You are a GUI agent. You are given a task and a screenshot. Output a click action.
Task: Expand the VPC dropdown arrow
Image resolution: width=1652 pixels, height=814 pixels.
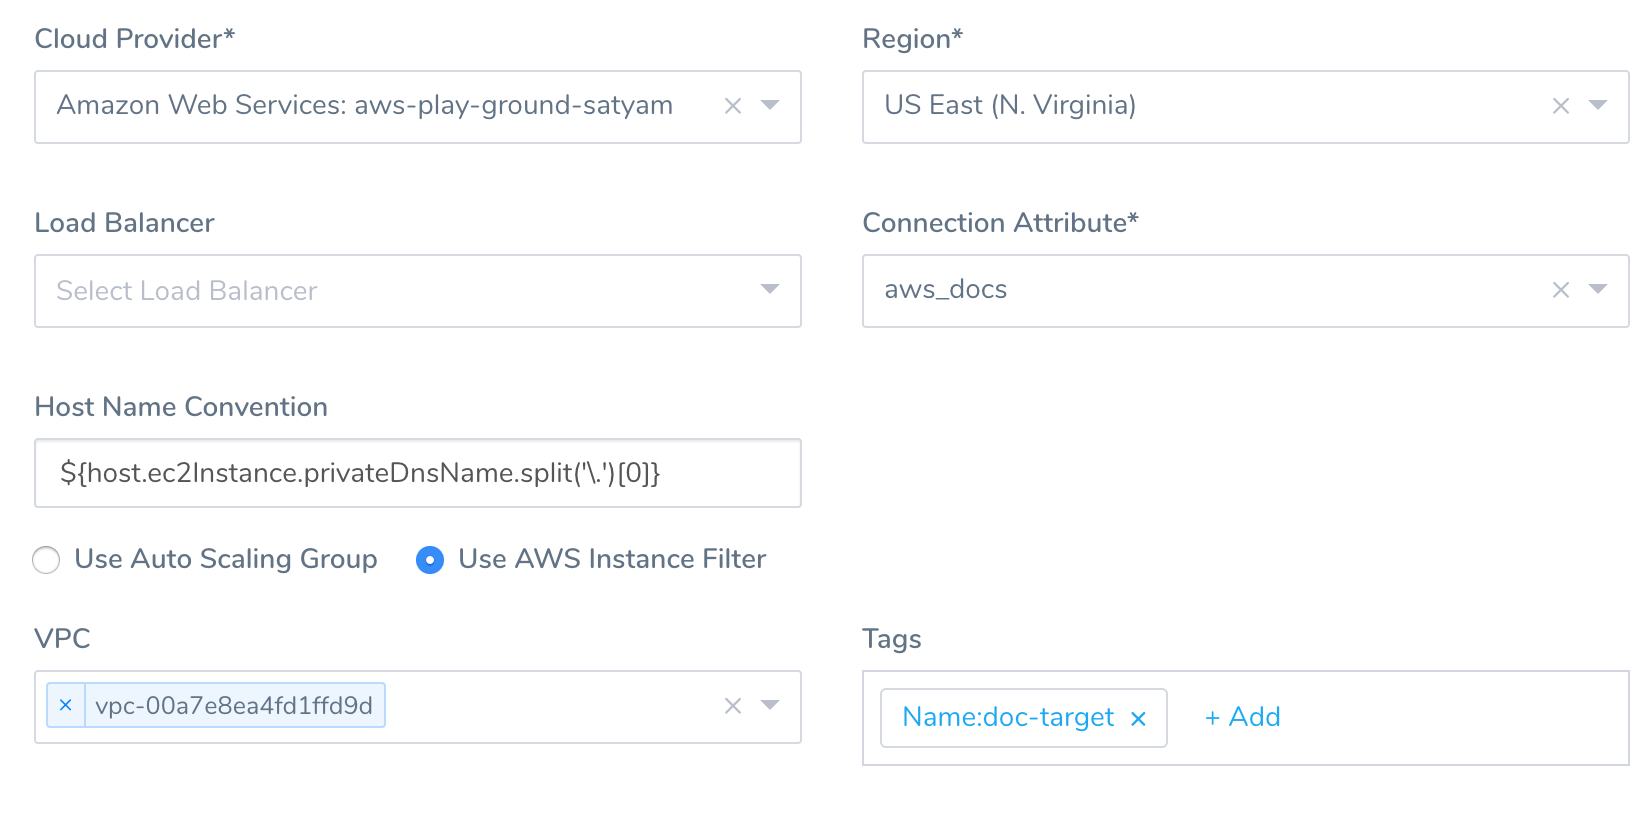click(x=770, y=705)
